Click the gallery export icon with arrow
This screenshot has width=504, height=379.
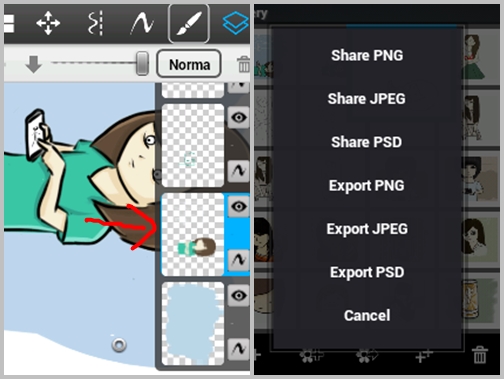tap(367, 356)
